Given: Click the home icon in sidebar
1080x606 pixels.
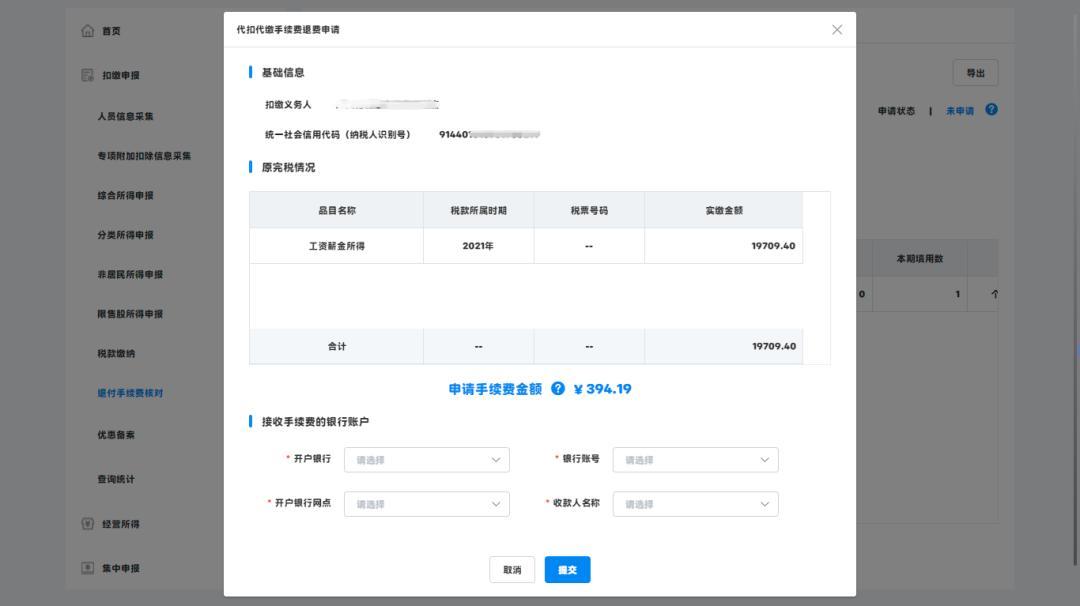Looking at the screenshot, I should [x=87, y=31].
